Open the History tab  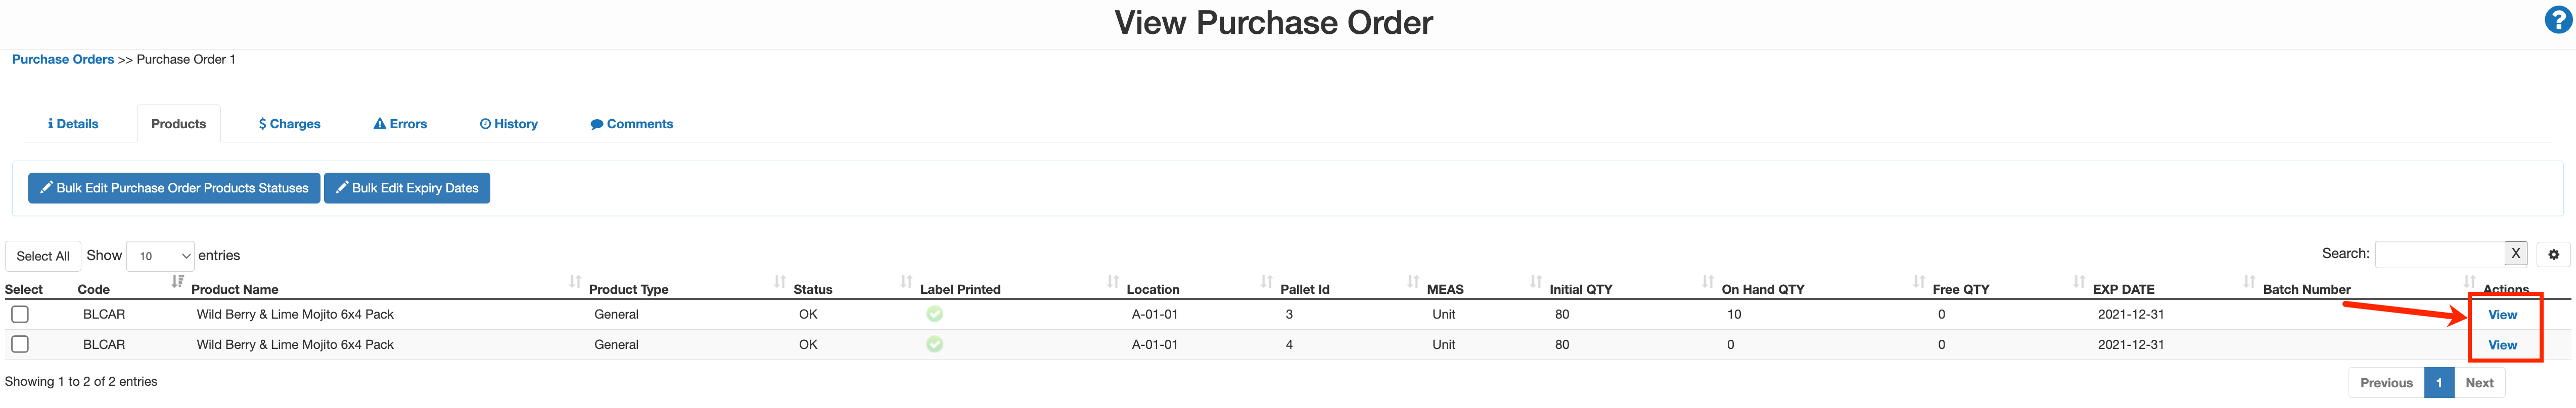(509, 123)
